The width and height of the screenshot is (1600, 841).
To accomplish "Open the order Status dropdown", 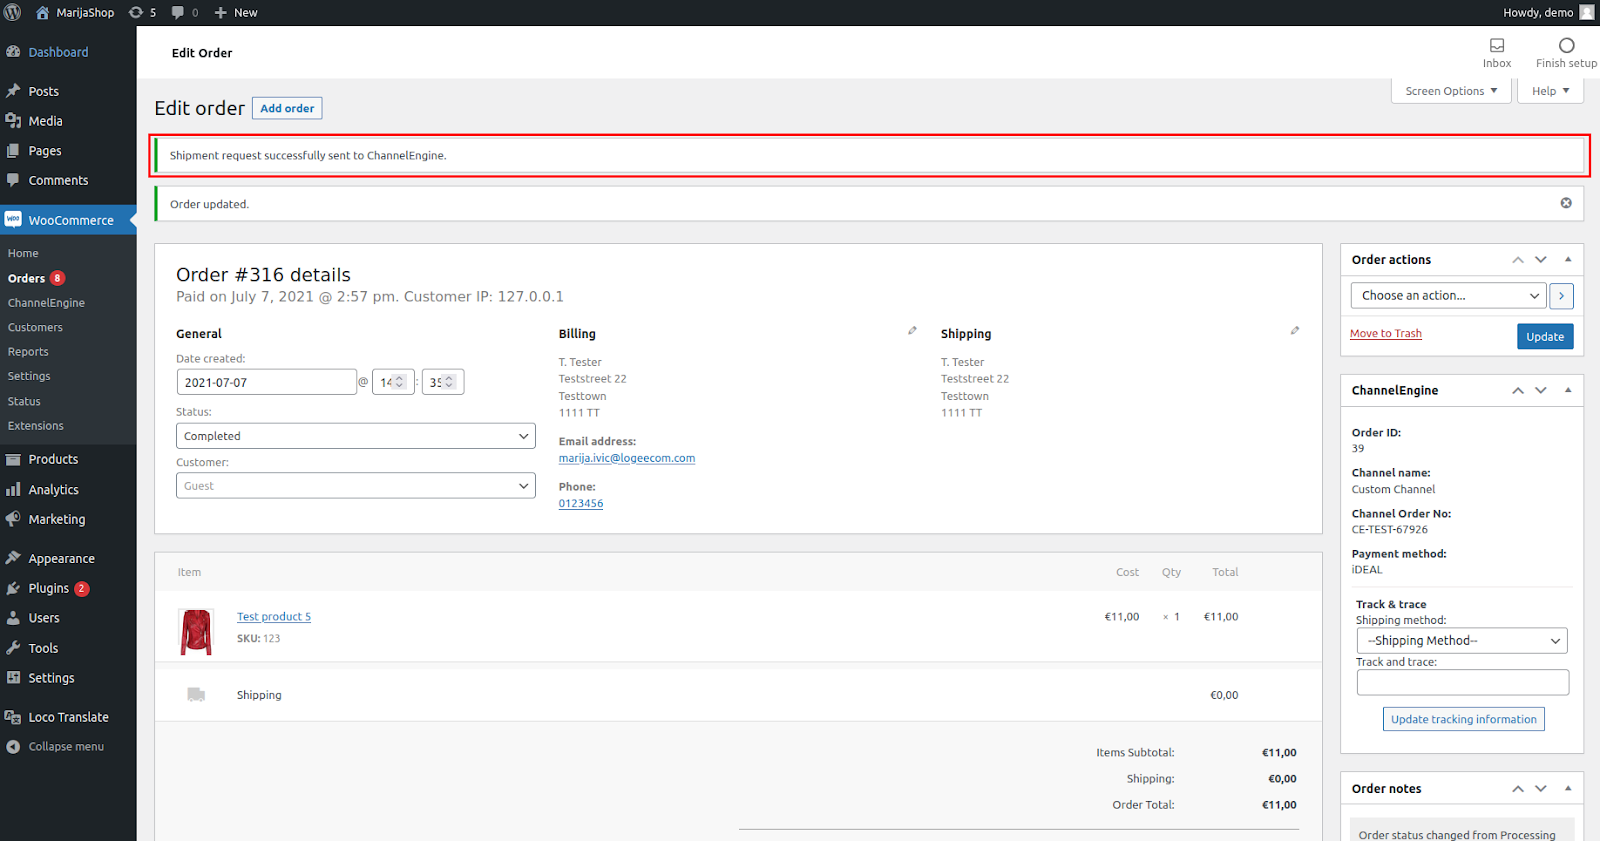I will pyautogui.click(x=355, y=436).
